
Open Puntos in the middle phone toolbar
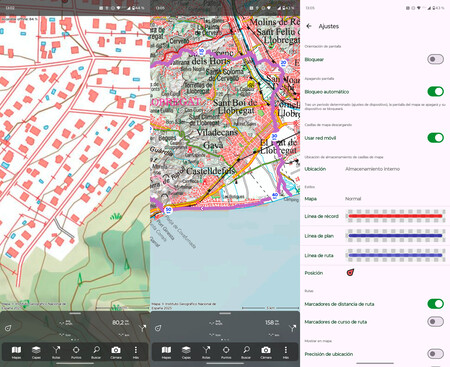click(226, 352)
